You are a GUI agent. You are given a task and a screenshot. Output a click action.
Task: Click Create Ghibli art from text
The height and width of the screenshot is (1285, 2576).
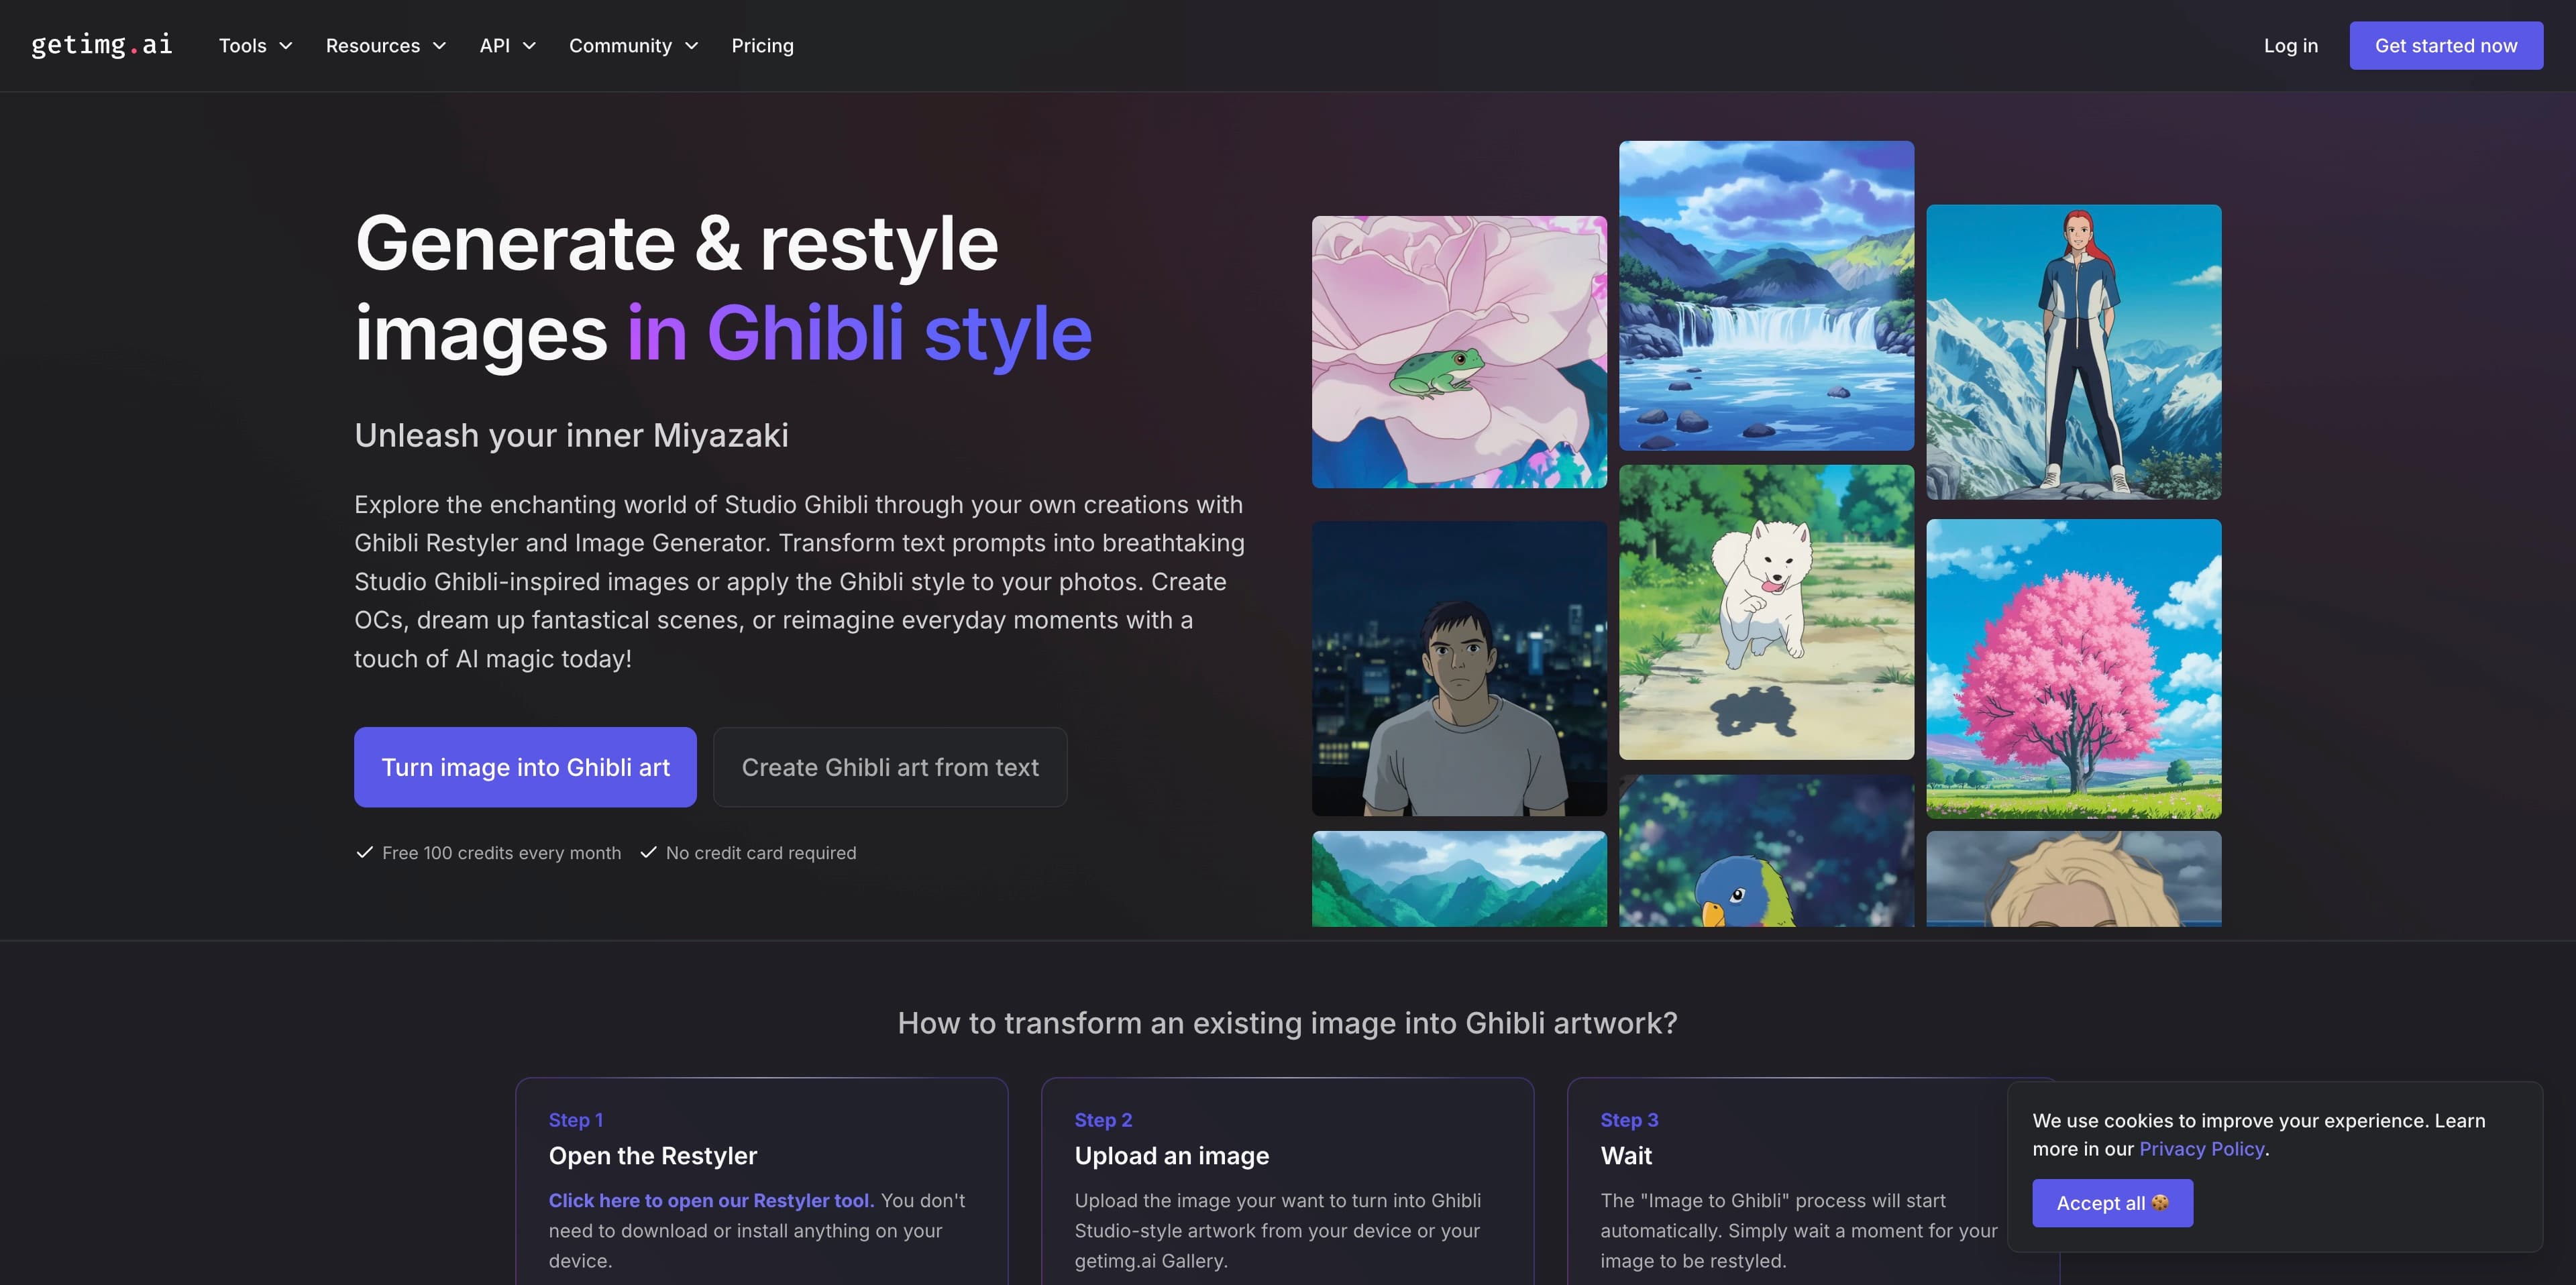(x=889, y=767)
